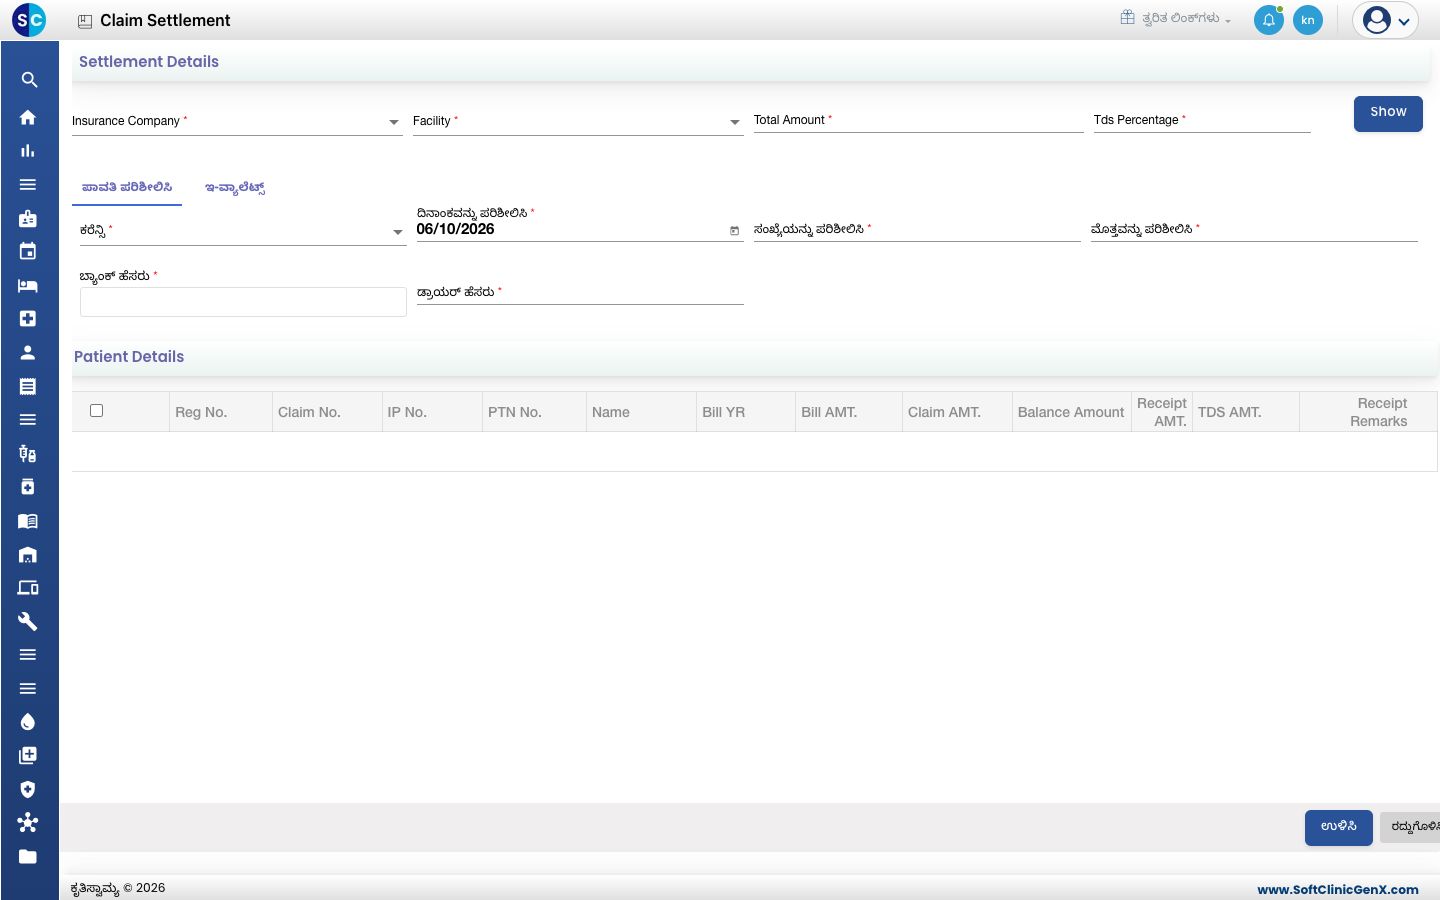The width and height of the screenshot is (1440, 900).
Task: Open the search icon in the sidebar
Action: point(29,80)
